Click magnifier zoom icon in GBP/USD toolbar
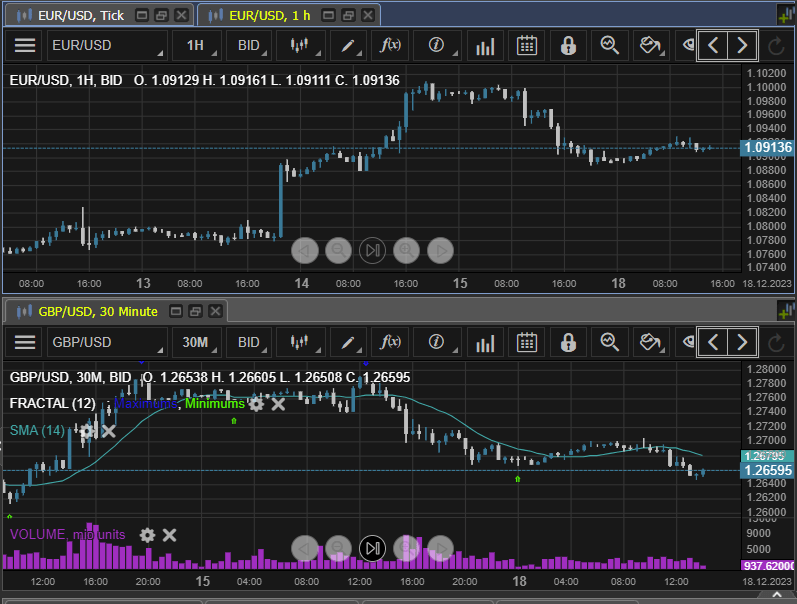Screen dimensions: 797x604 [x=609, y=342]
